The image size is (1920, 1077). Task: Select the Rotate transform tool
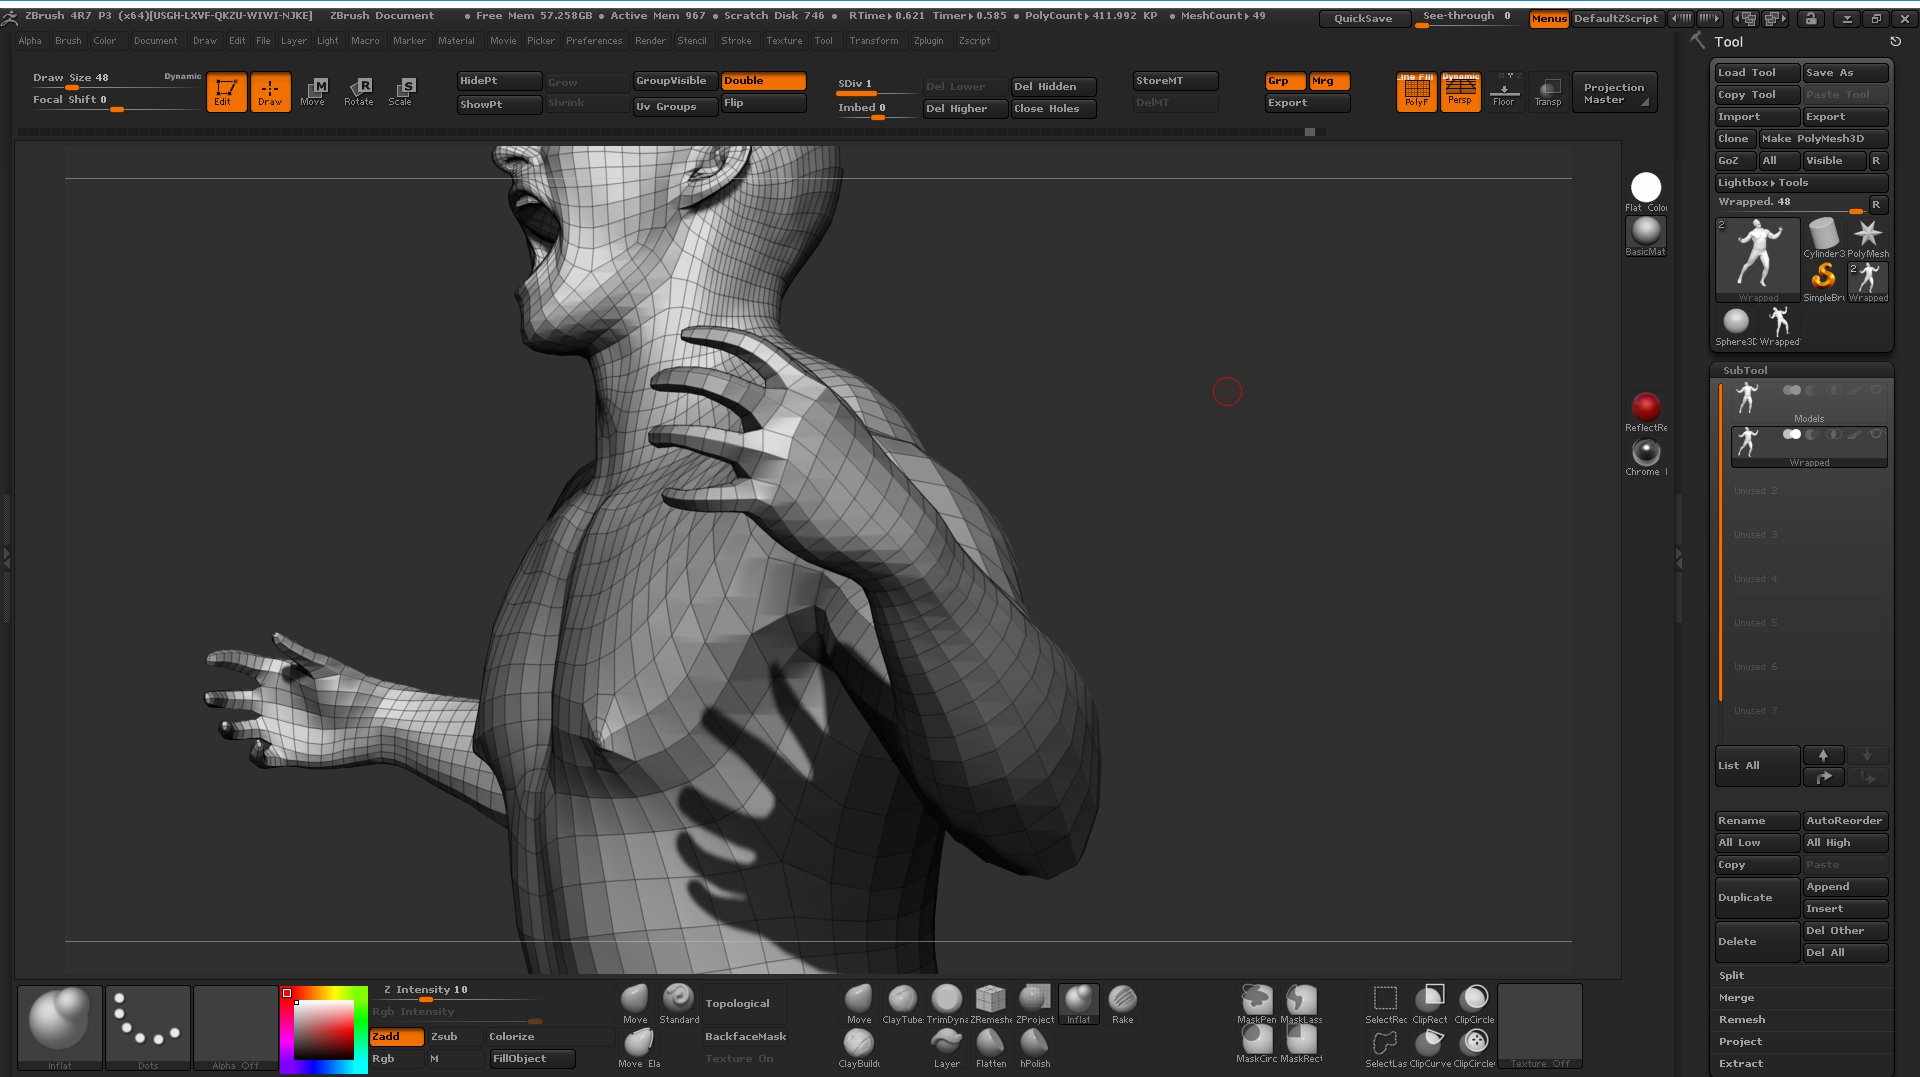(x=358, y=91)
